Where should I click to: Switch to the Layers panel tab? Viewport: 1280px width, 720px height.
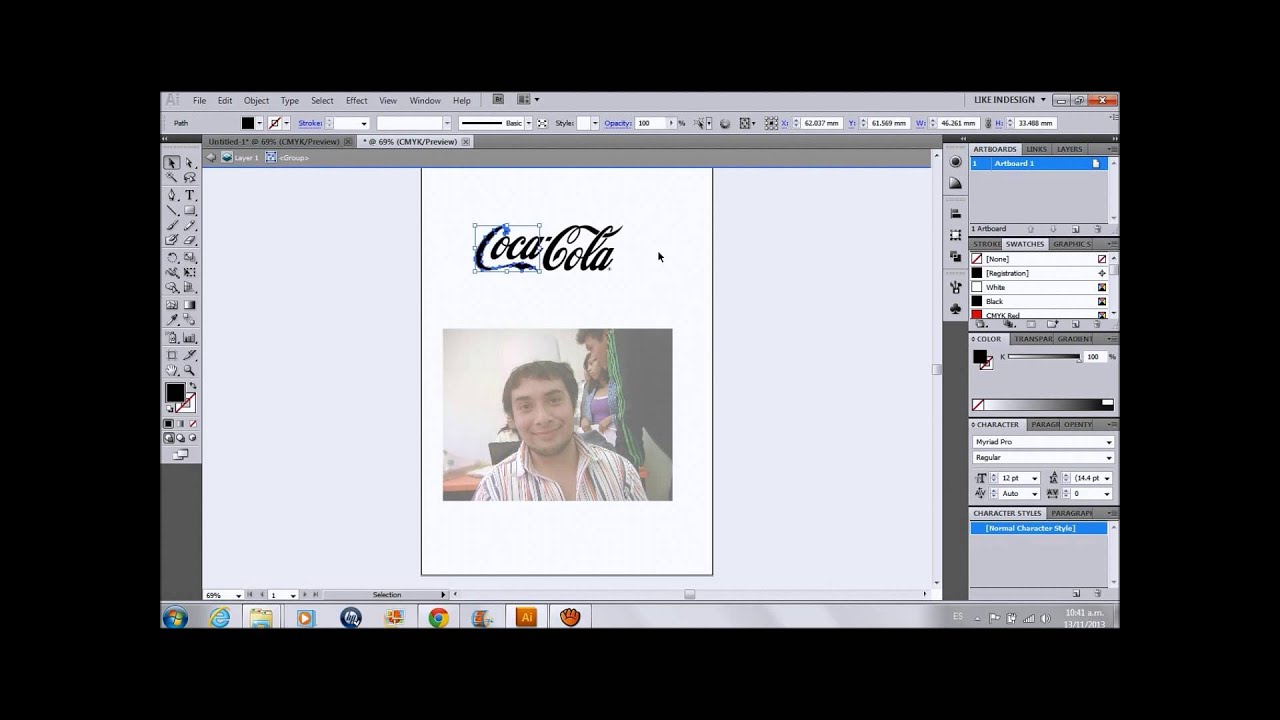point(1070,149)
